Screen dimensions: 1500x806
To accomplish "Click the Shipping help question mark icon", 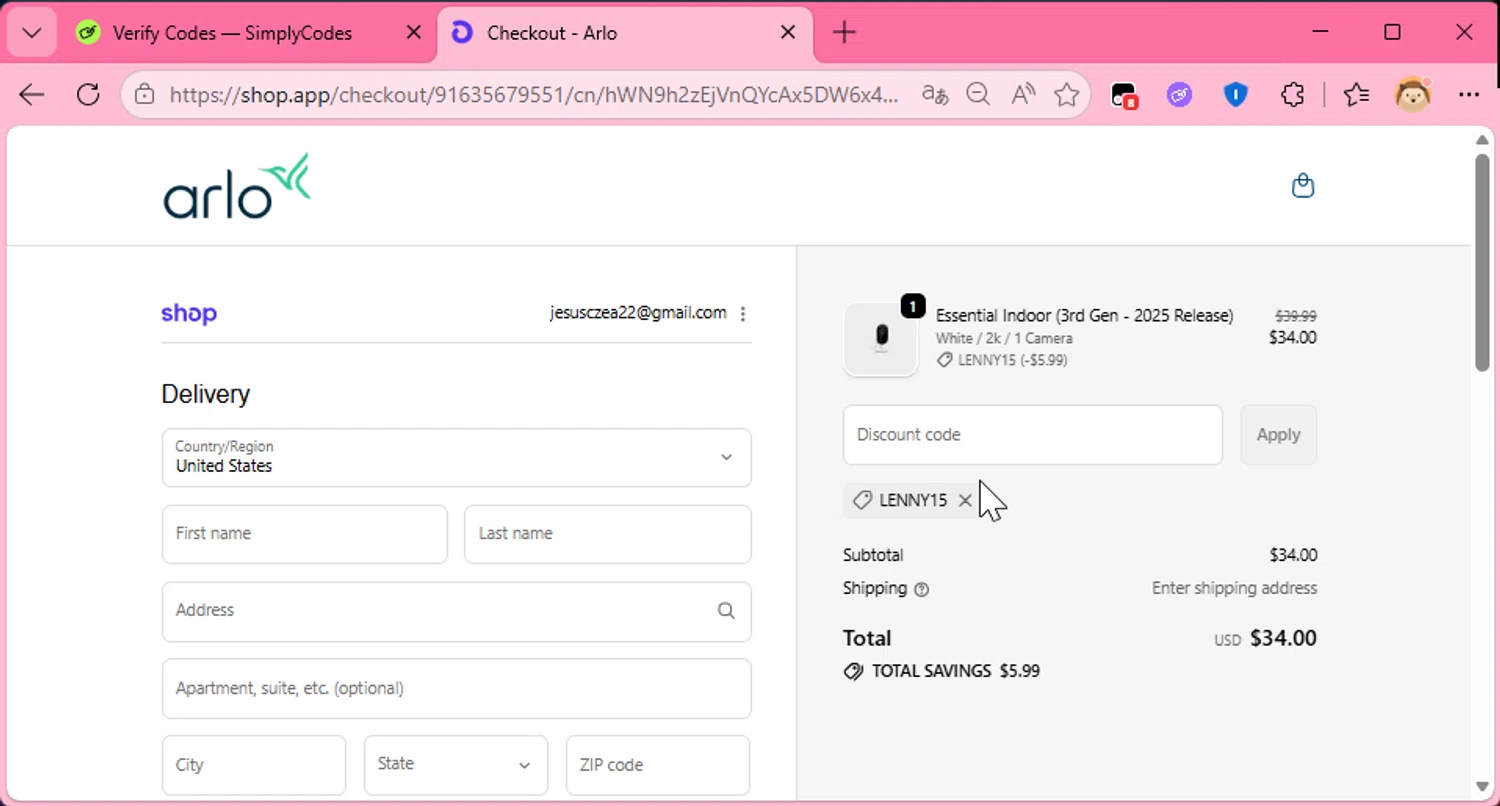I will (922, 589).
